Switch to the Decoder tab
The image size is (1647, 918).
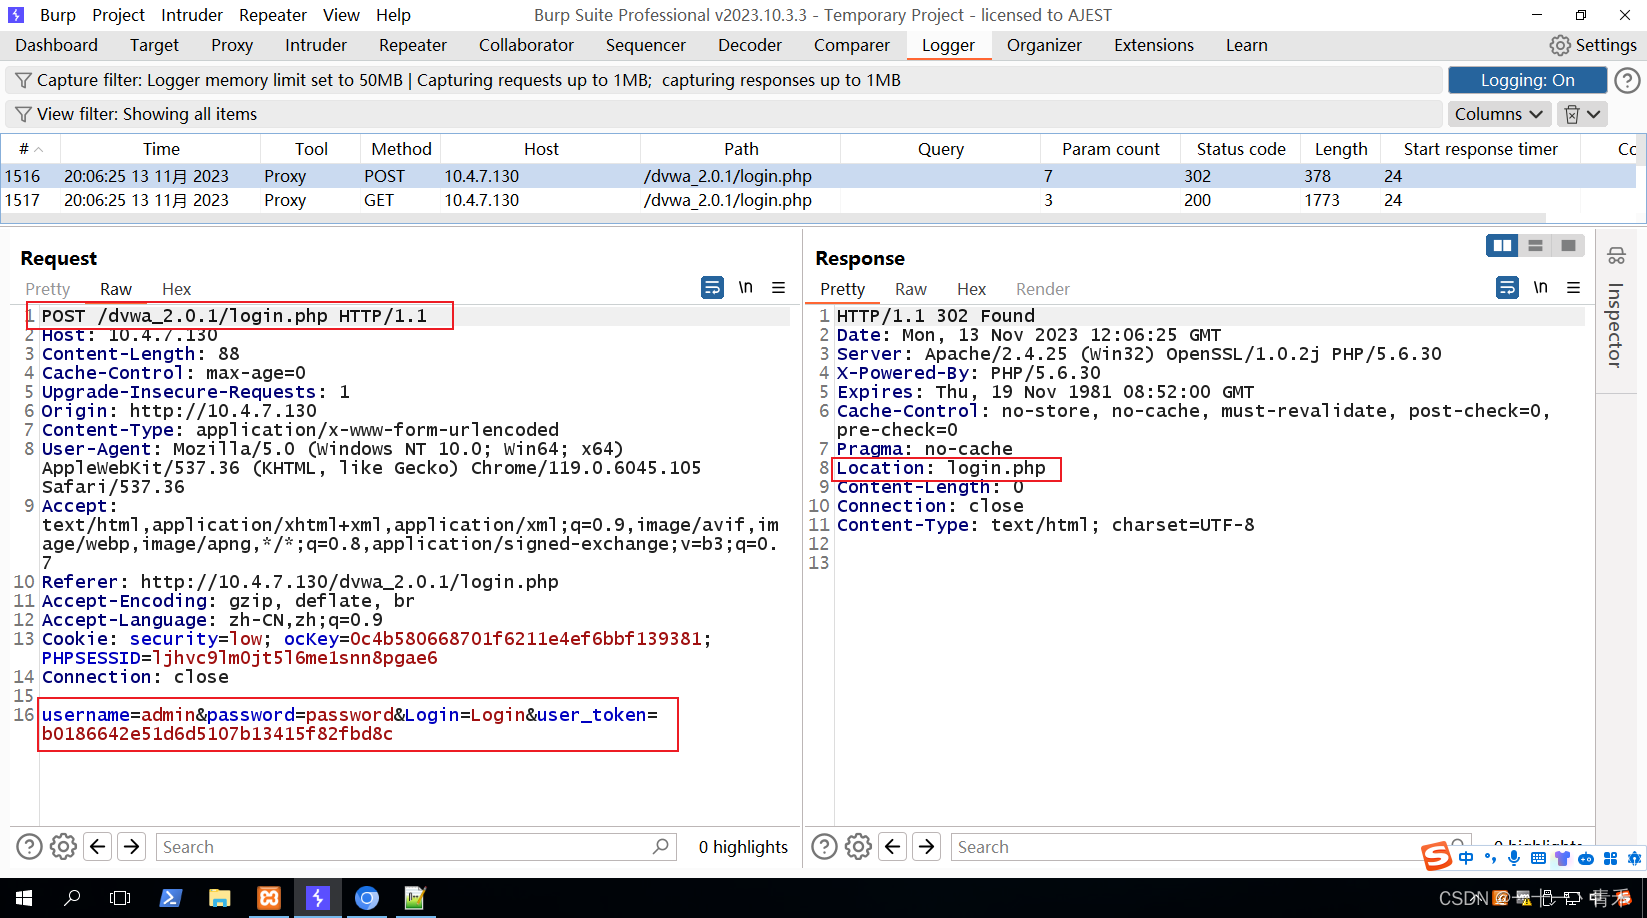pyautogui.click(x=750, y=45)
